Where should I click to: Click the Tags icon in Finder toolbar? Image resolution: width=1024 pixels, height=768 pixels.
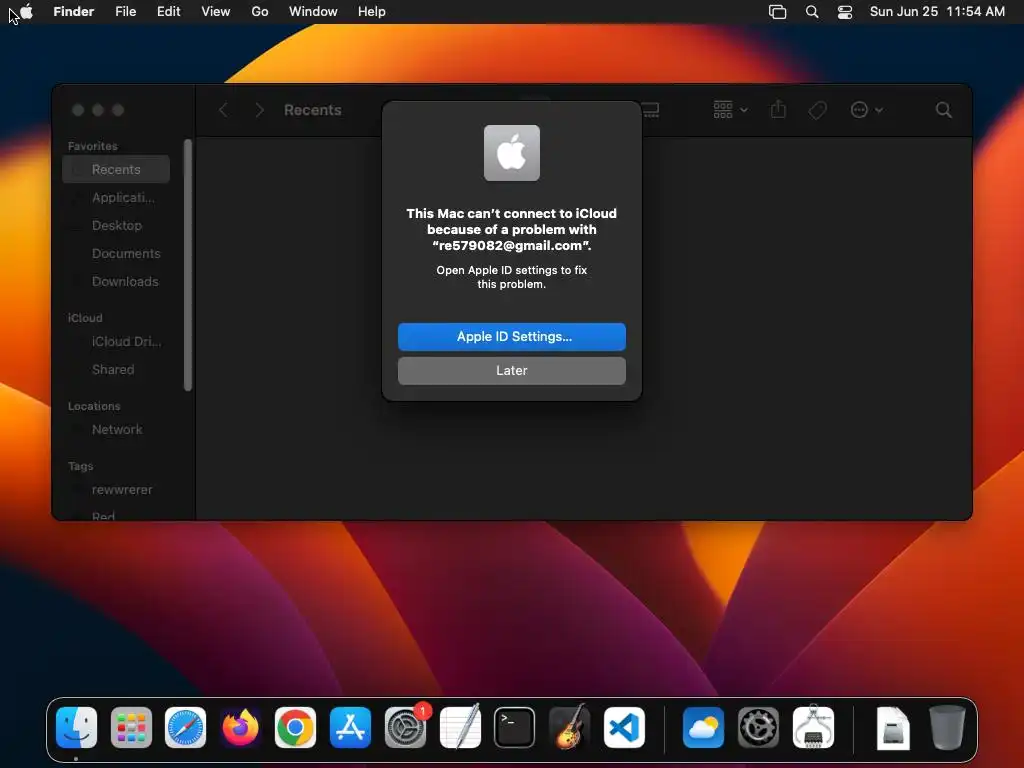coord(817,110)
